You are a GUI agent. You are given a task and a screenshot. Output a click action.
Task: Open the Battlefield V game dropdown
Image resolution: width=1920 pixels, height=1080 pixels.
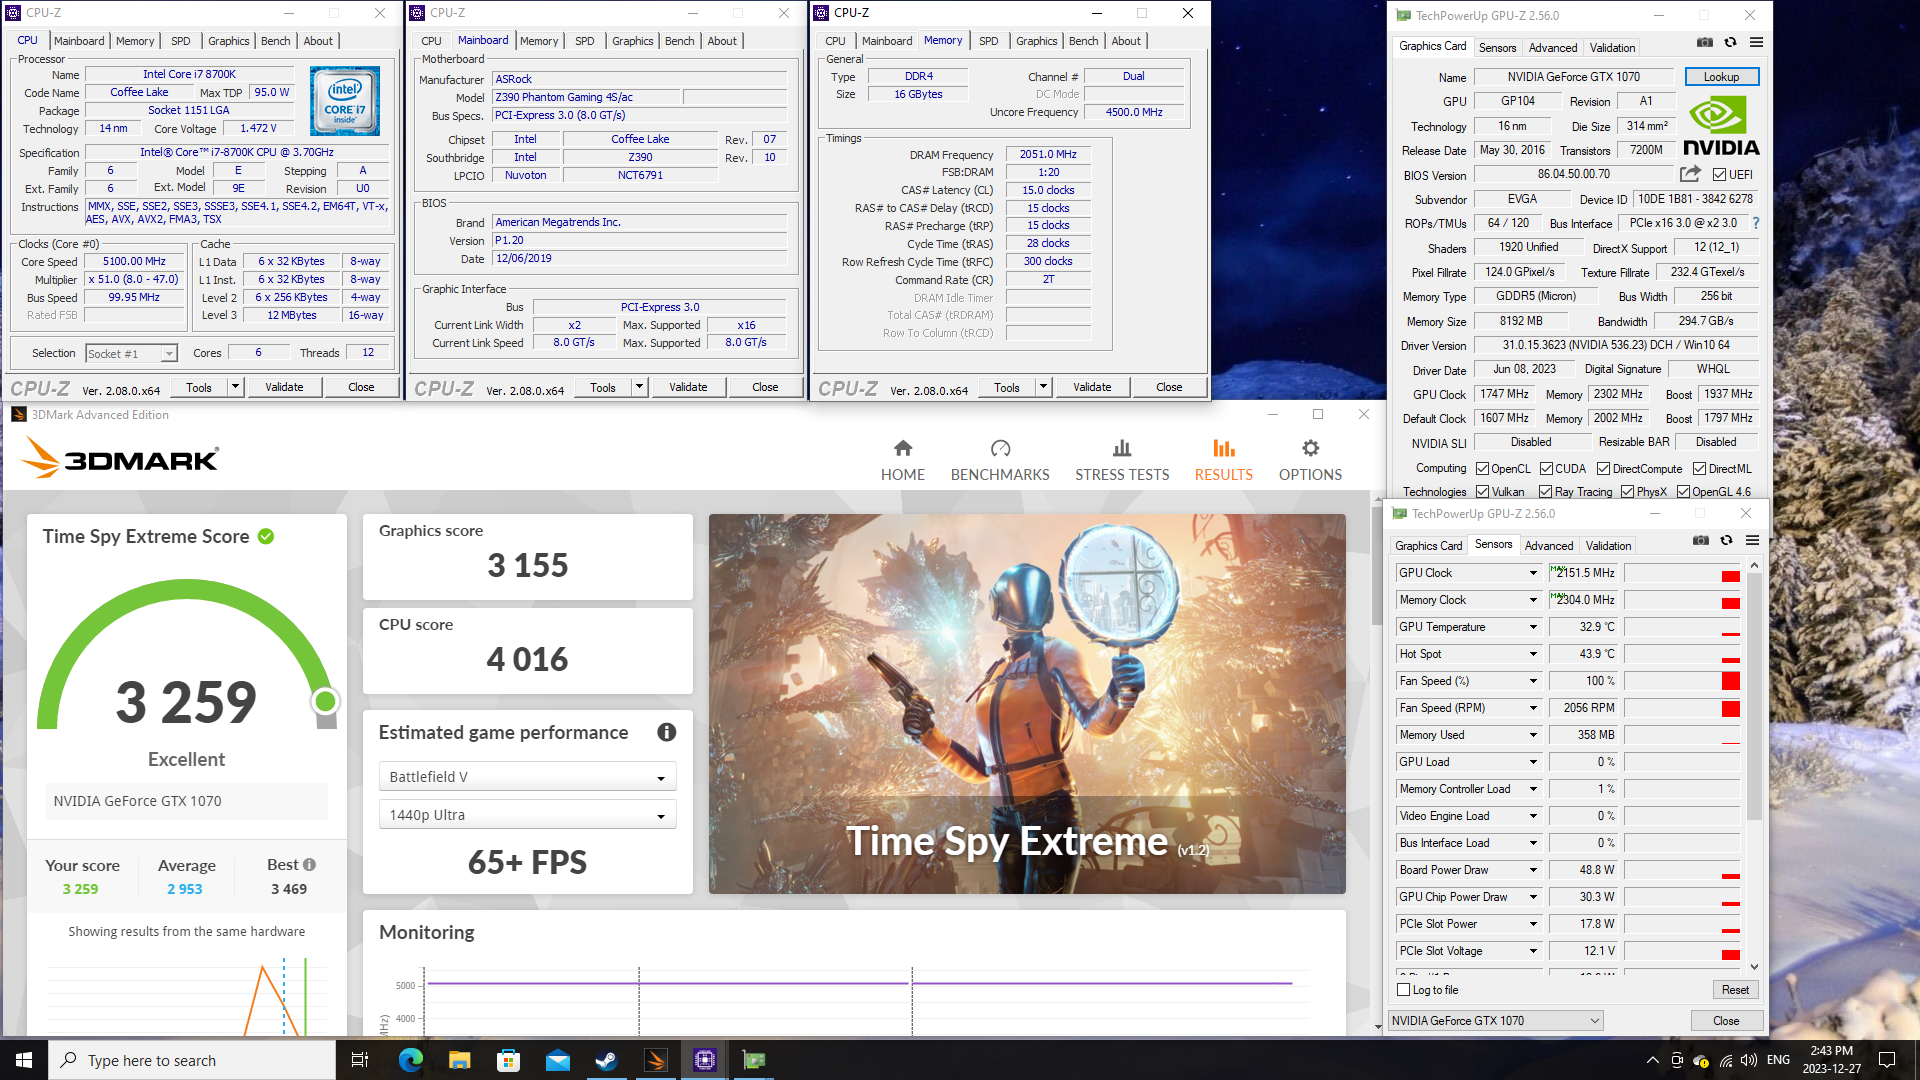[527, 777]
